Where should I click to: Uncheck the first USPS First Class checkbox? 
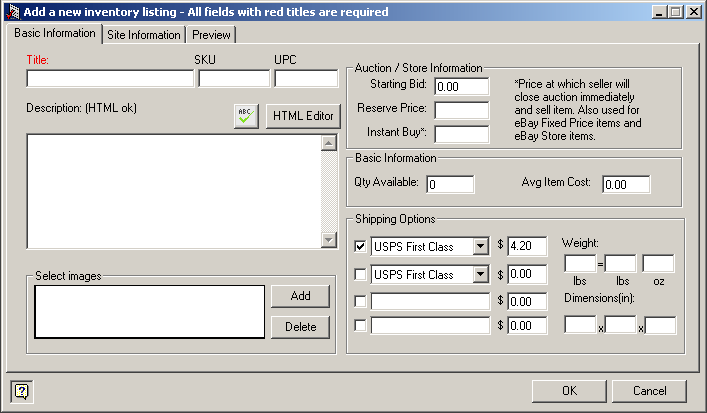361,246
